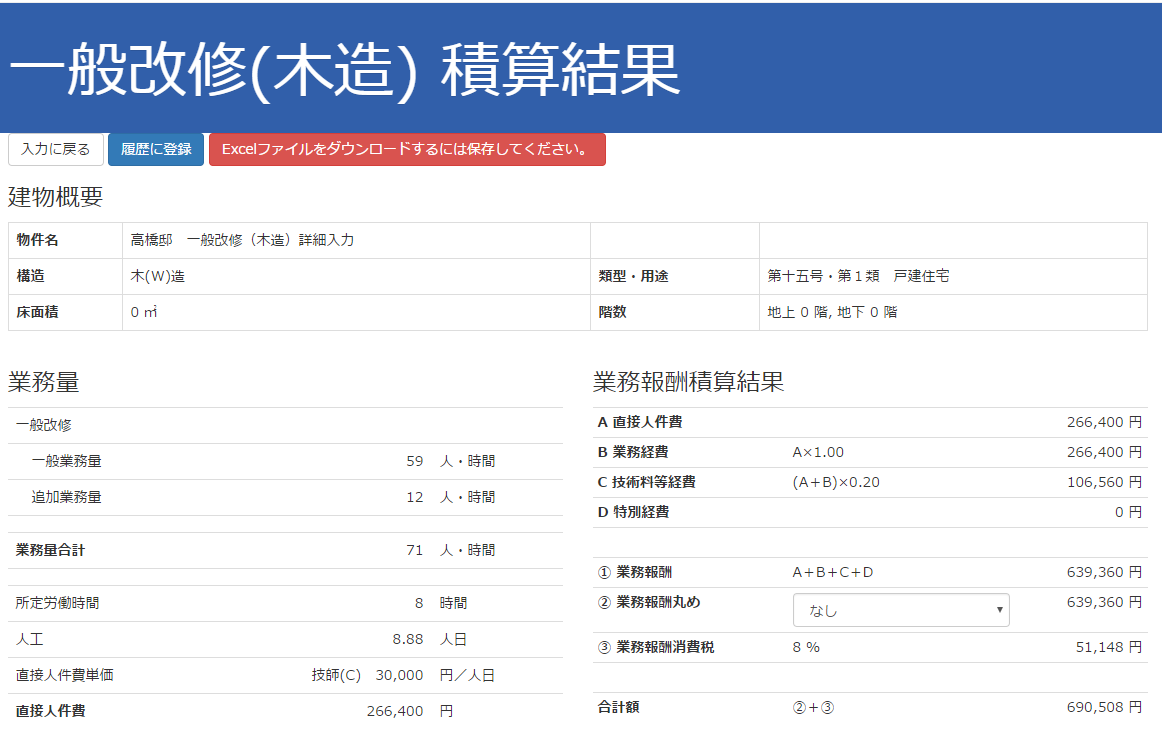Click the 建物概要 section heading
Screen dimensions: 1162x749
point(56,197)
